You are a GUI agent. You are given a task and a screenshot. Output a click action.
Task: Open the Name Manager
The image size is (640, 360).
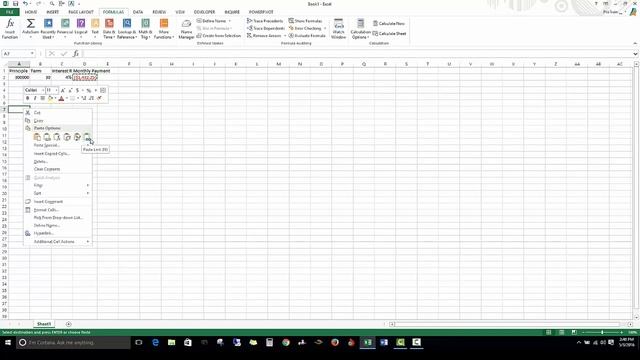click(186, 29)
